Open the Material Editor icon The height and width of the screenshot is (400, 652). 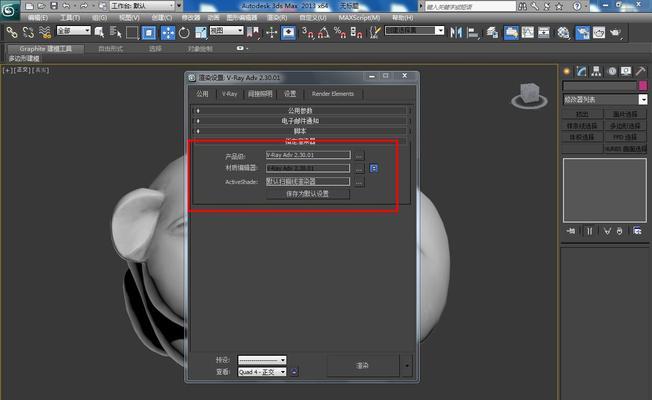pyautogui.click(x=563, y=32)
